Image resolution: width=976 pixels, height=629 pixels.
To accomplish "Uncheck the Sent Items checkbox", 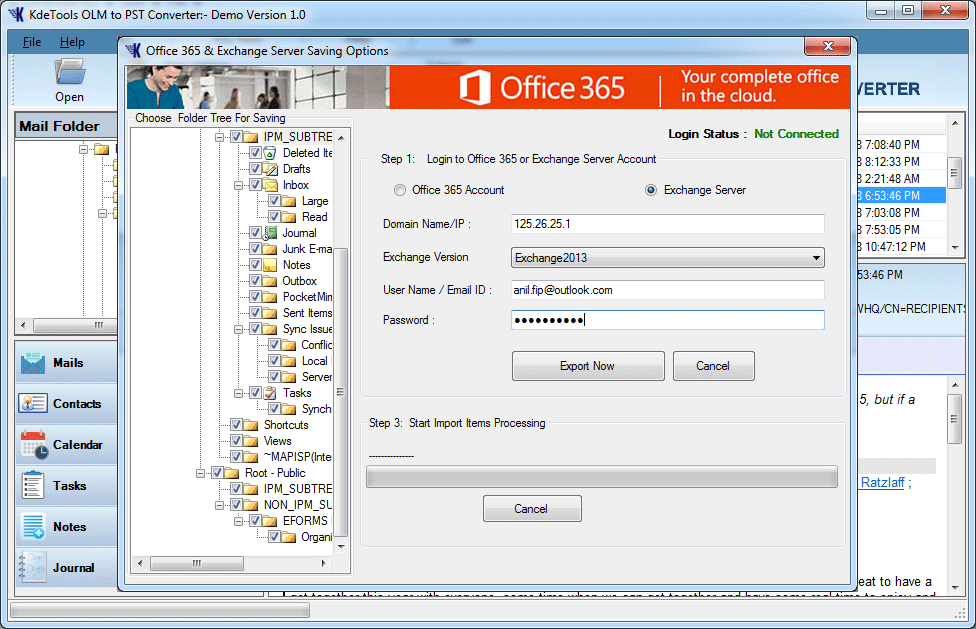I will coord(255,312).
